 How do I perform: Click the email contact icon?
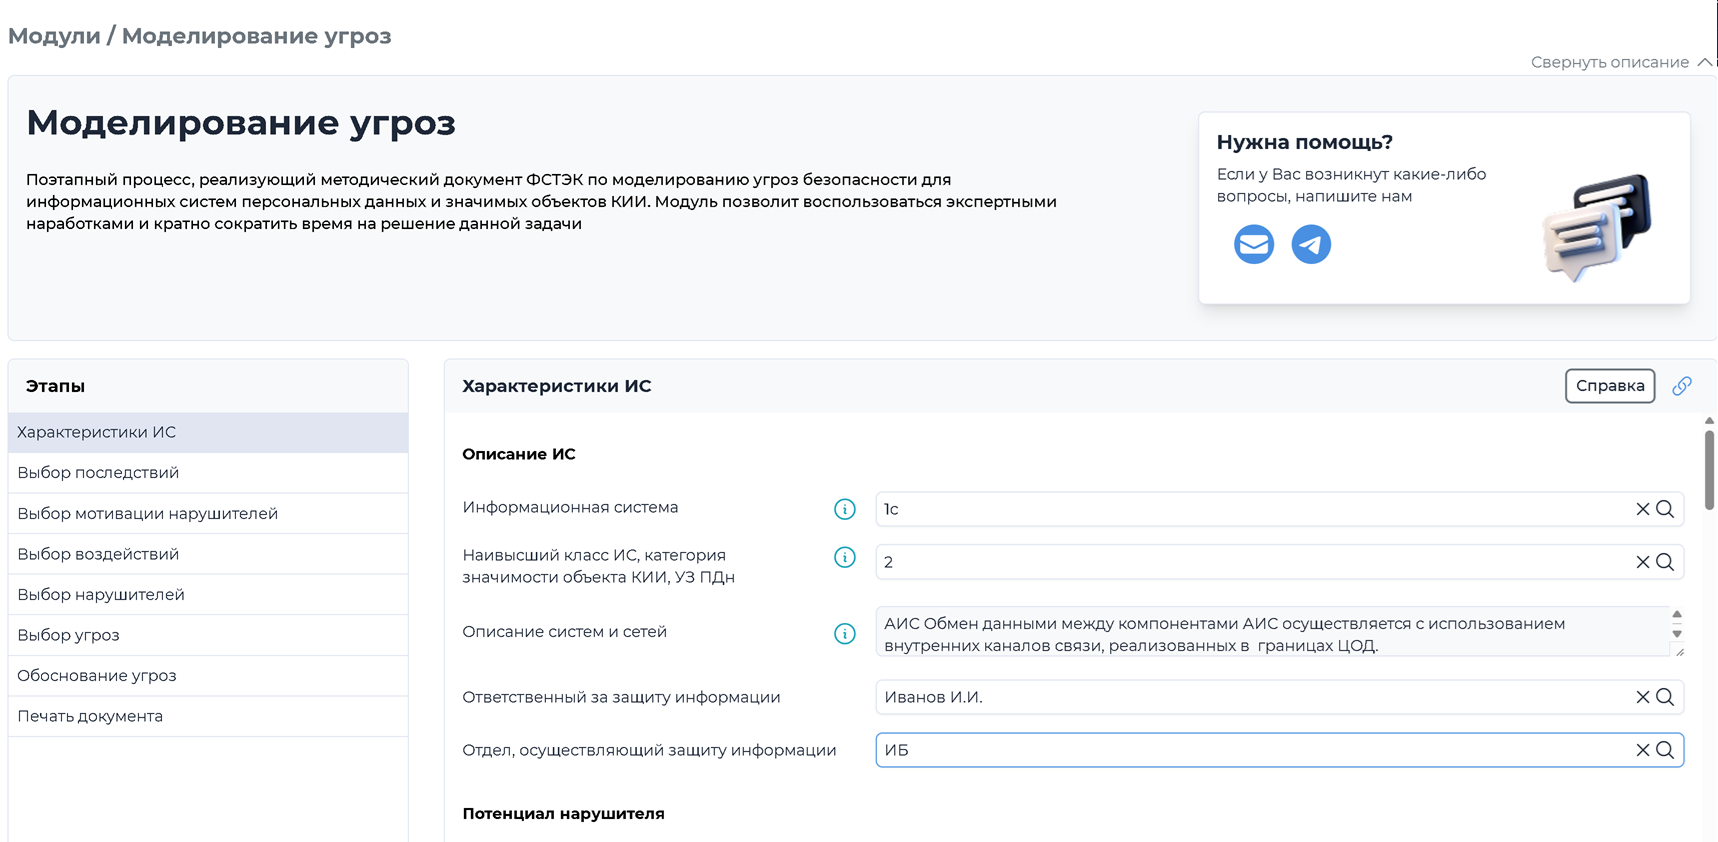1253,244
